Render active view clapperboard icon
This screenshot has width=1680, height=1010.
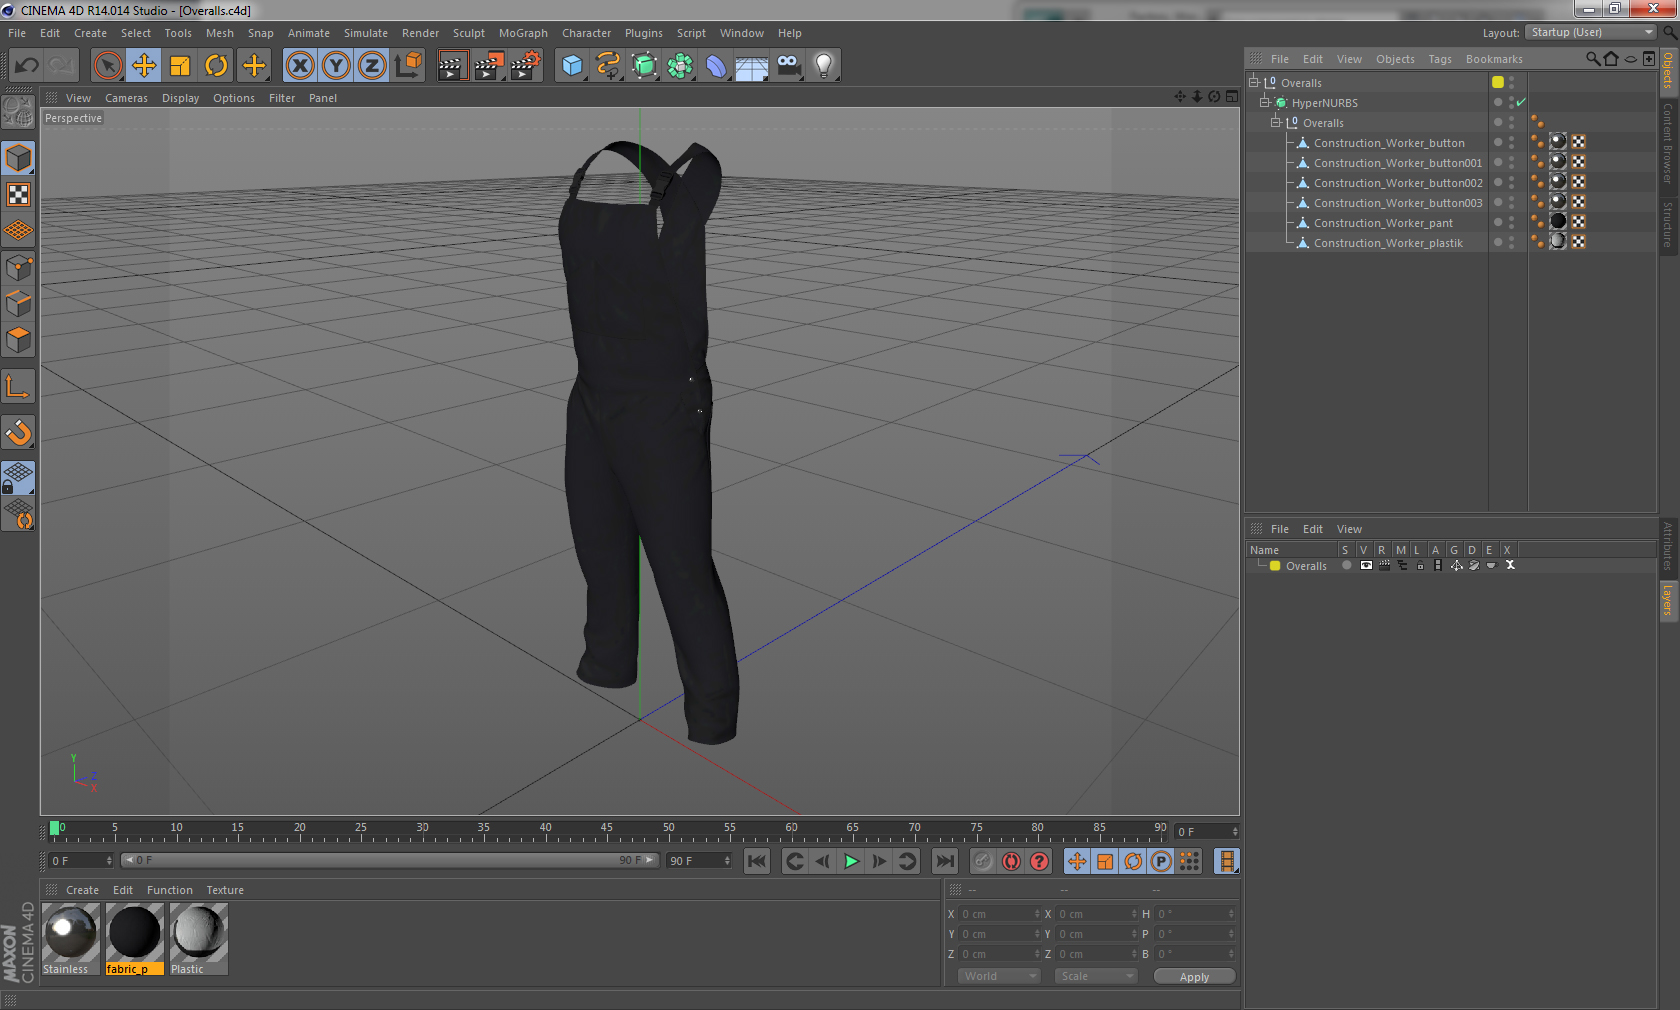pyautogui.click(x=452, y=66)
